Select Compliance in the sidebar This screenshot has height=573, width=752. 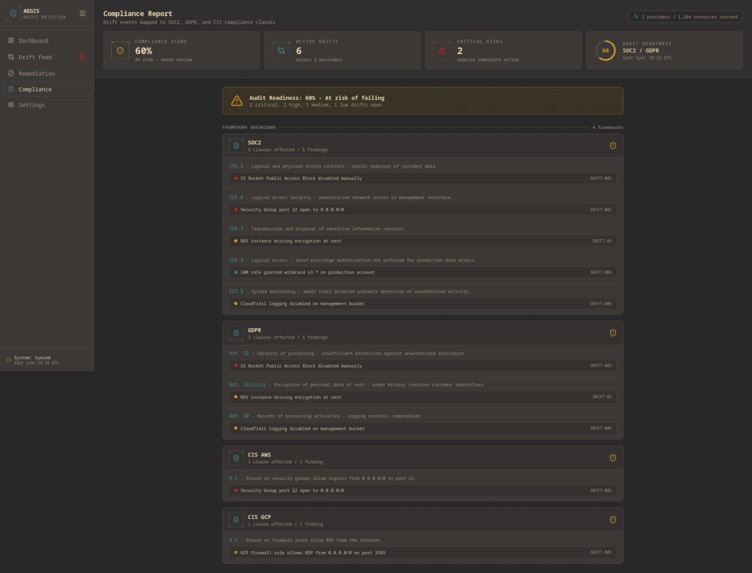pyautogui.click(x=47, y=89)
